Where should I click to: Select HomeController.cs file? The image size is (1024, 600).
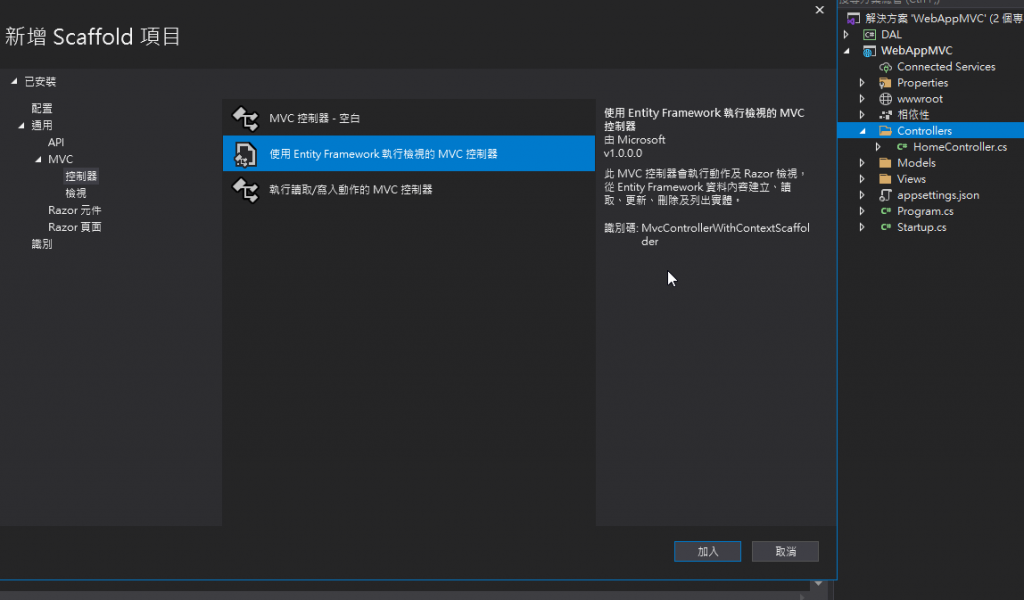tap(960, 147)
